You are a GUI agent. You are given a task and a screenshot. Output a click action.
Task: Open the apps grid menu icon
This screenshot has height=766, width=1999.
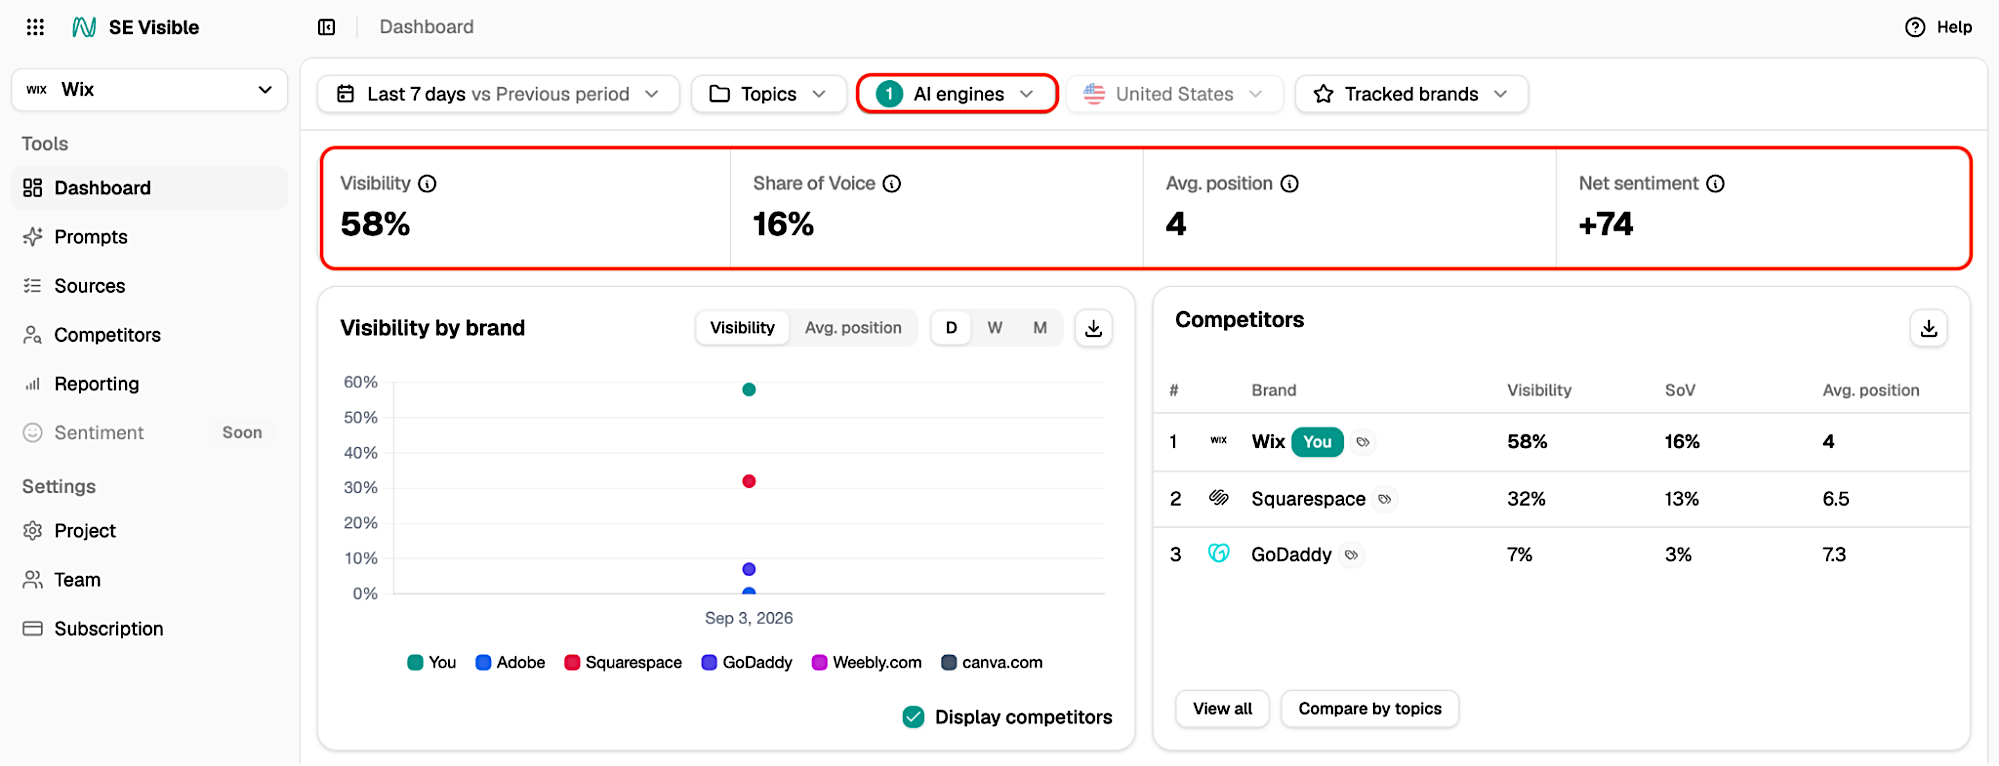tap(35, 27)
